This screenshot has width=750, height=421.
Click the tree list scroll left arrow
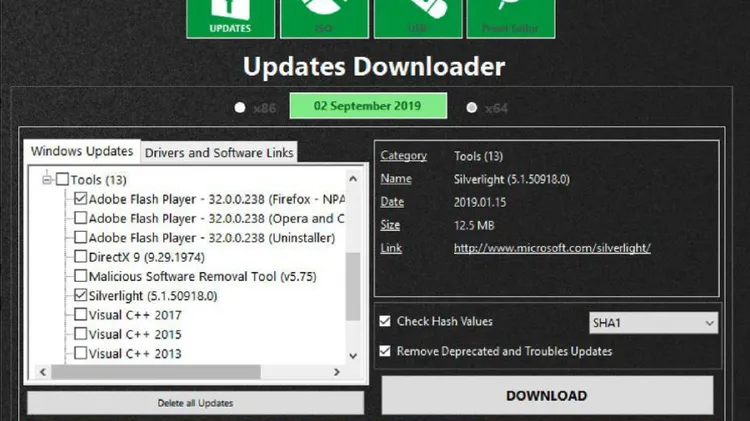(43, 372)
